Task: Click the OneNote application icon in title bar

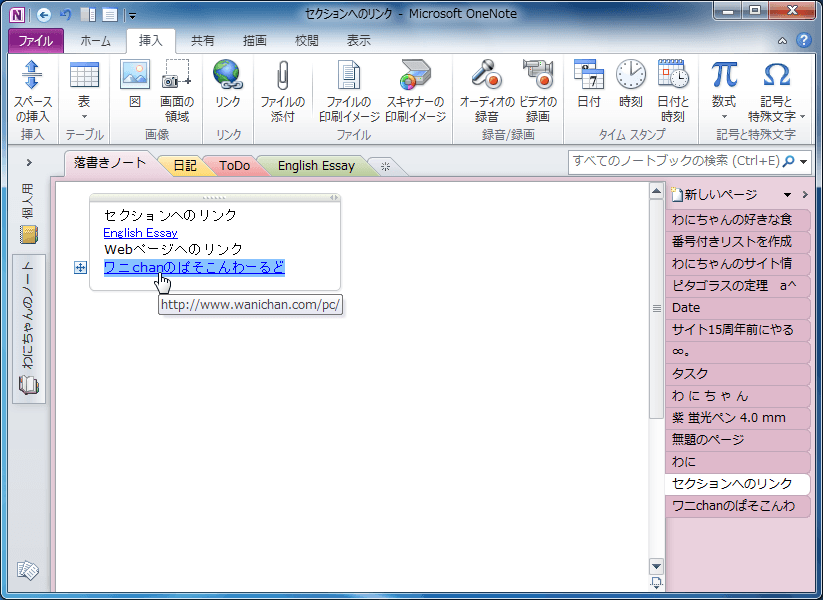Action: pos(17,15)
